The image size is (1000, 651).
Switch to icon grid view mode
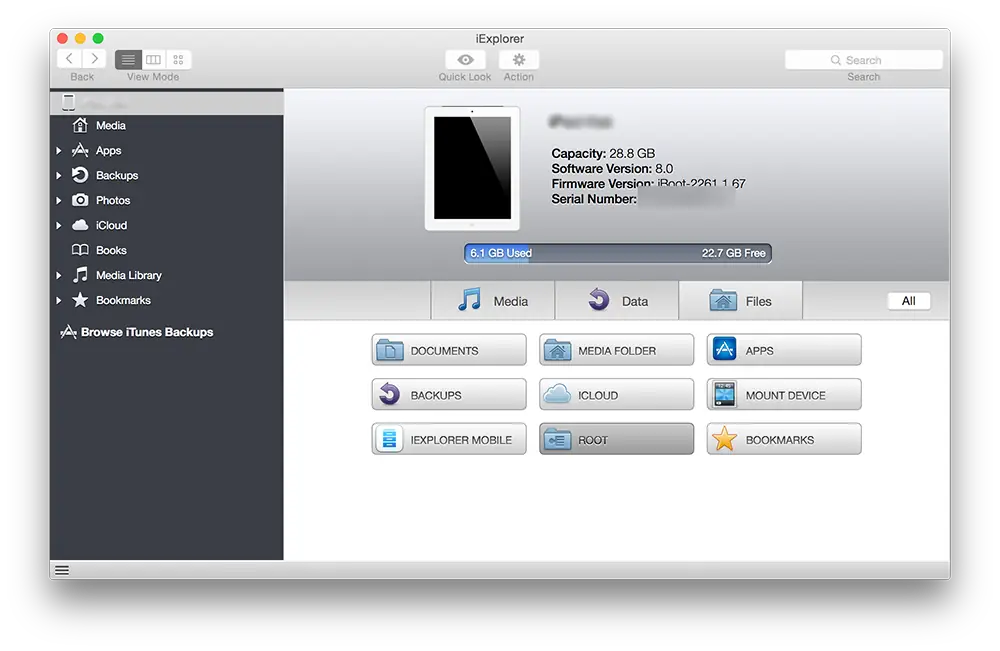click(179, 59)
